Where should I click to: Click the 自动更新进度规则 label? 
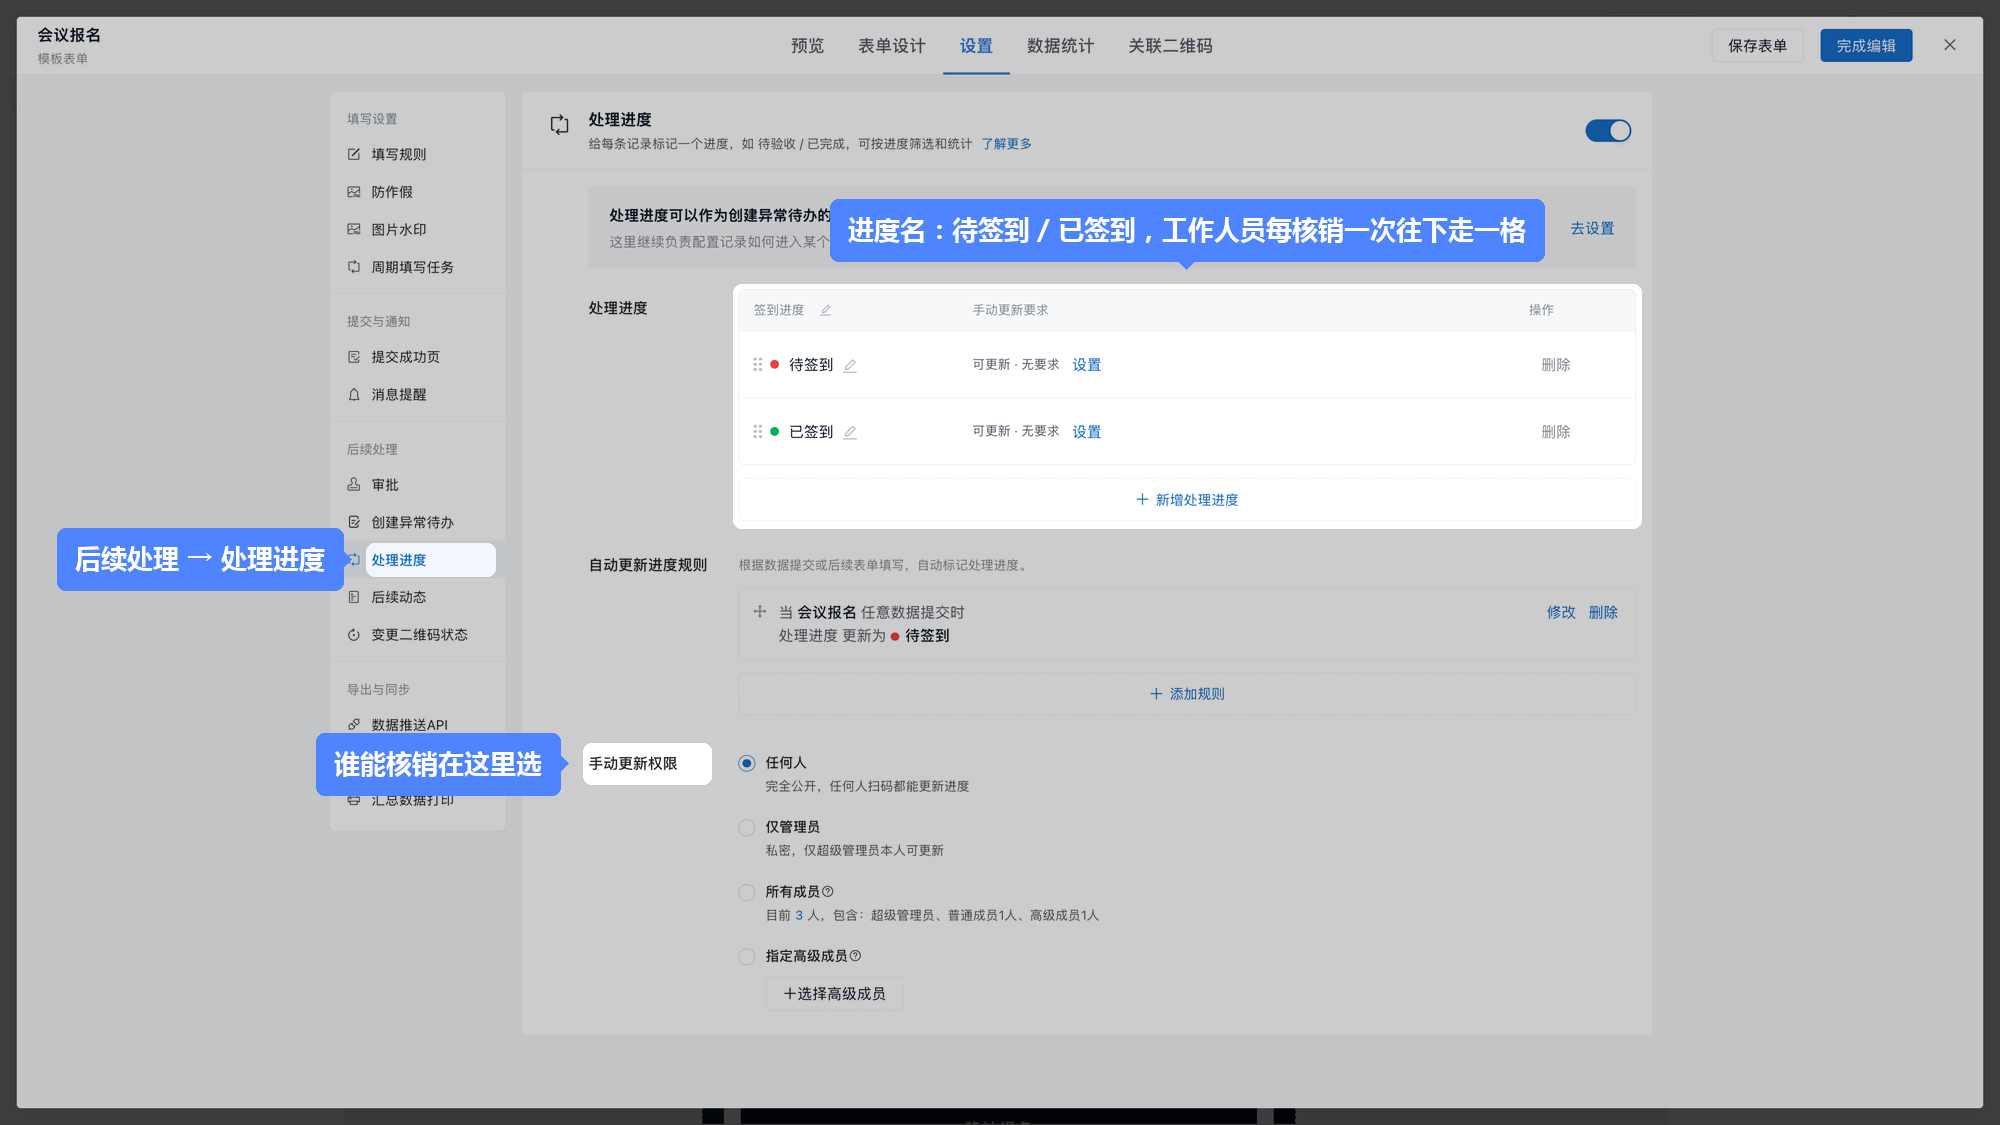[648, 565]
